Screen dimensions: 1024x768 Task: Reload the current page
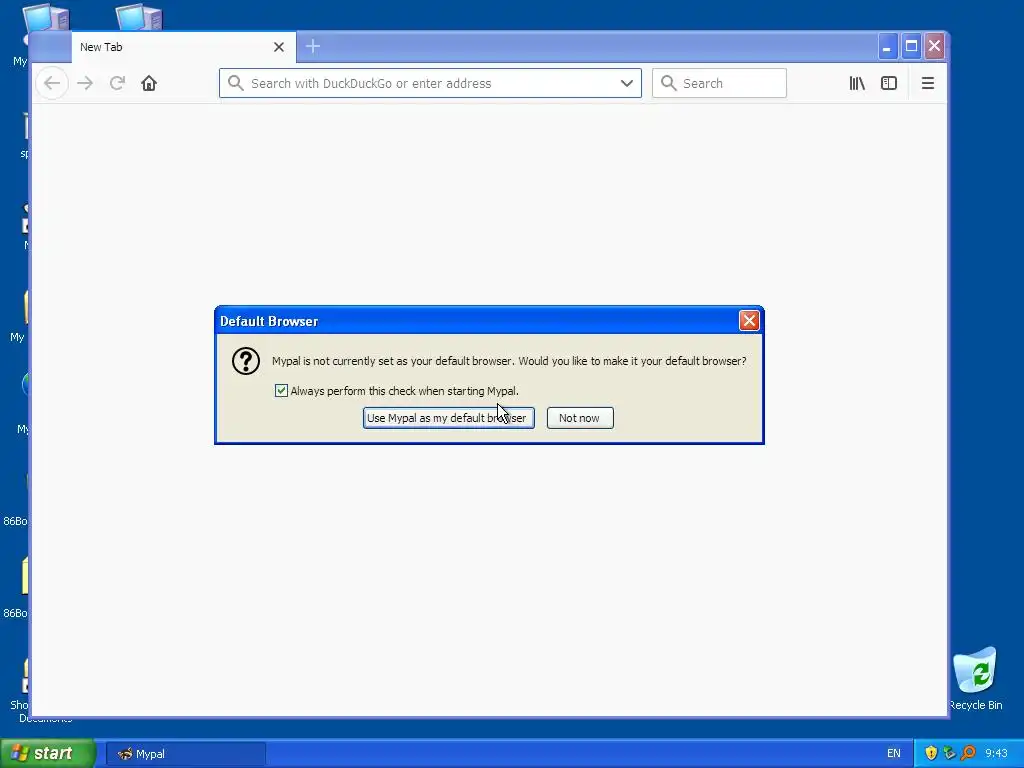117,83
